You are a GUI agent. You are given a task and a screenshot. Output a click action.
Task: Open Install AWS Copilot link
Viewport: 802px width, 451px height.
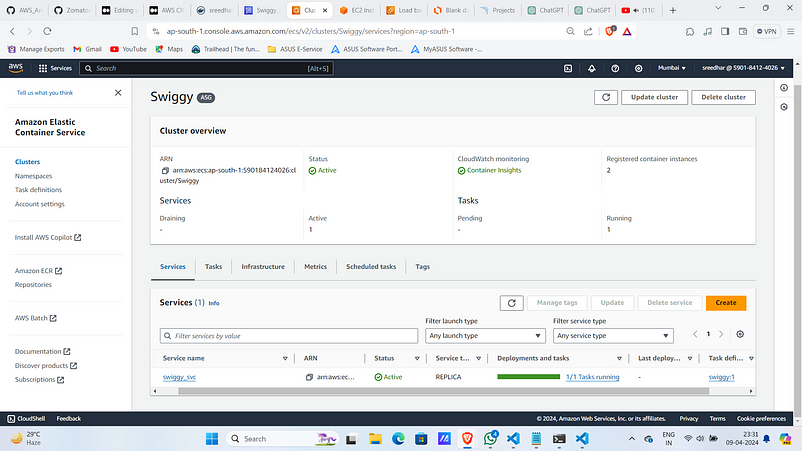coord(48,237)
